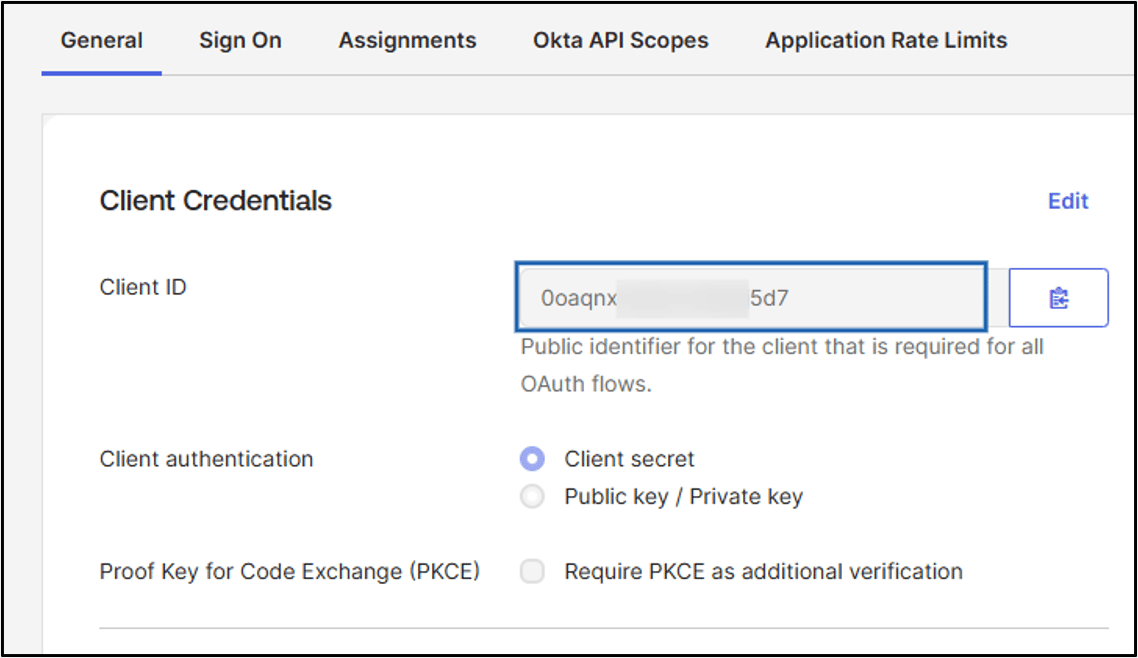The height and width of the screenshot is (658, 1138).
Task: Enable Require PKCE as additional verification
Action: (x=532, y=571)
